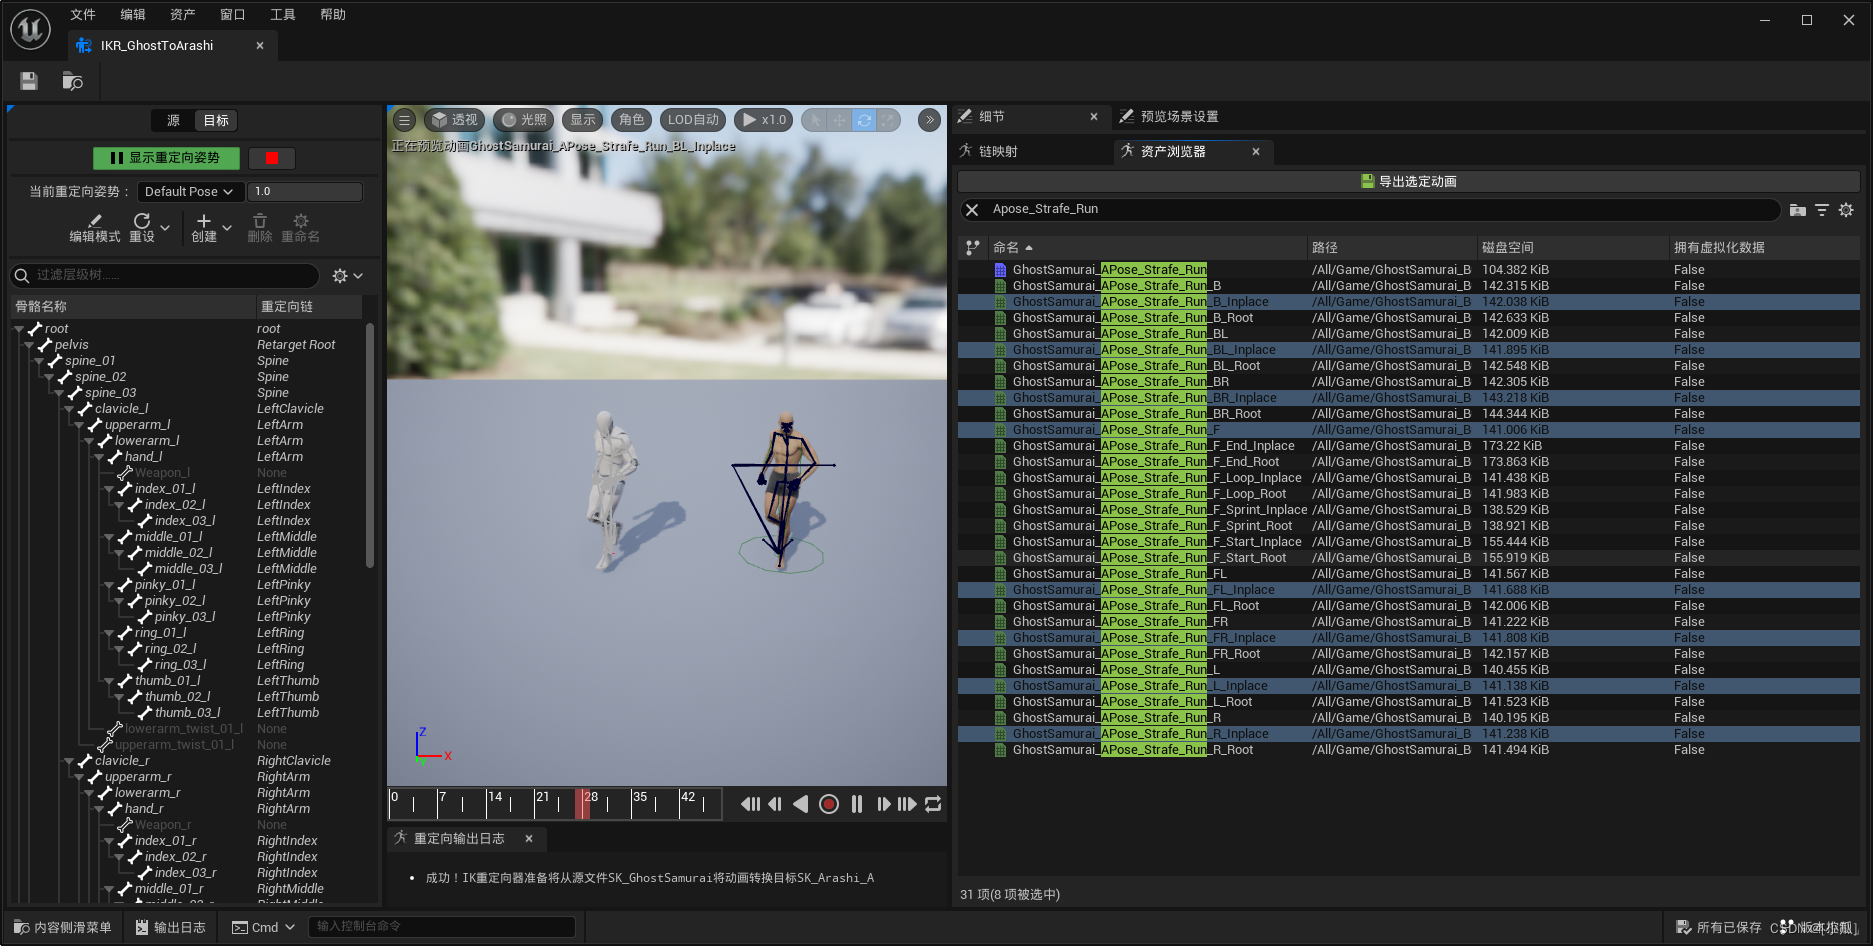This screenshot has width=1873, height=946.
Task: Close the 资产浏览器 tab
Action: pyautogui.click(x=1256, y=152)
